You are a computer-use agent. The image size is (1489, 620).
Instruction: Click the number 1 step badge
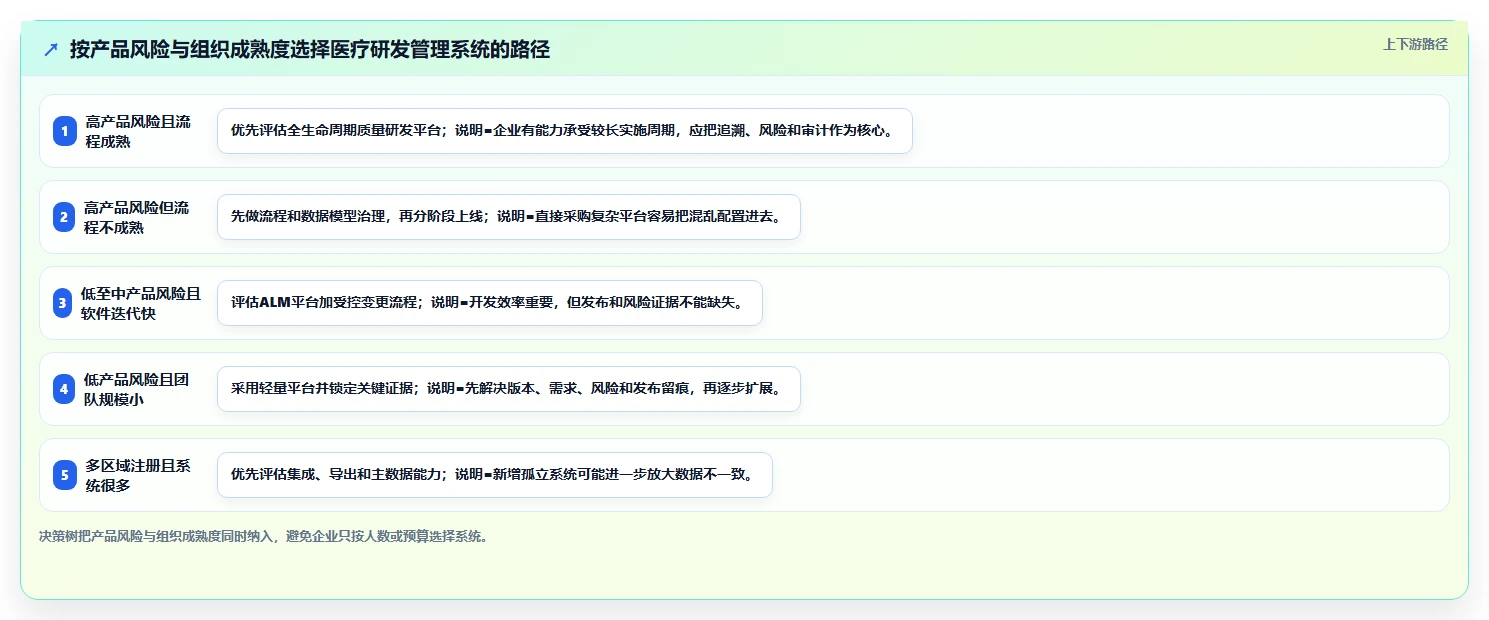(65, 131)
